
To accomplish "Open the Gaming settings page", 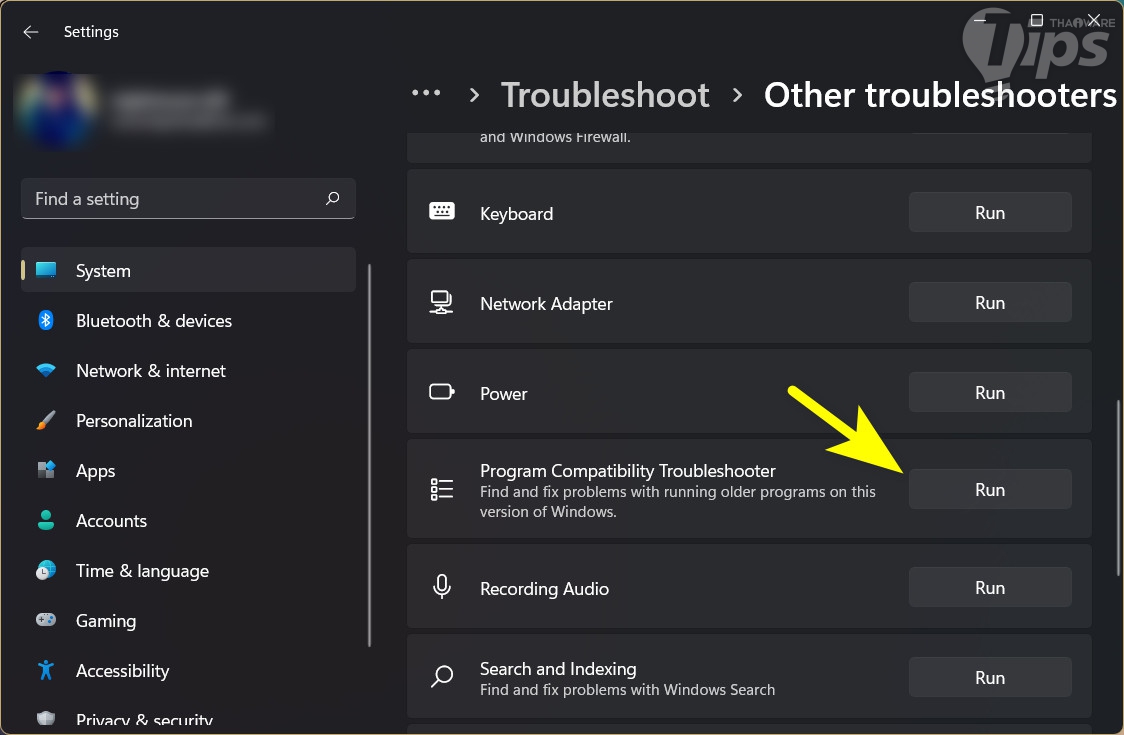I will [x=105, y=621].
